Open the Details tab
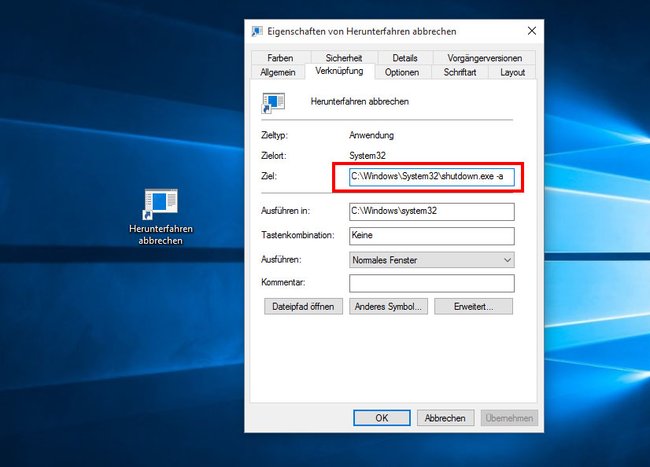Image resolution: width=650 pixels, height=467 pixels. [x=405, y=58]
